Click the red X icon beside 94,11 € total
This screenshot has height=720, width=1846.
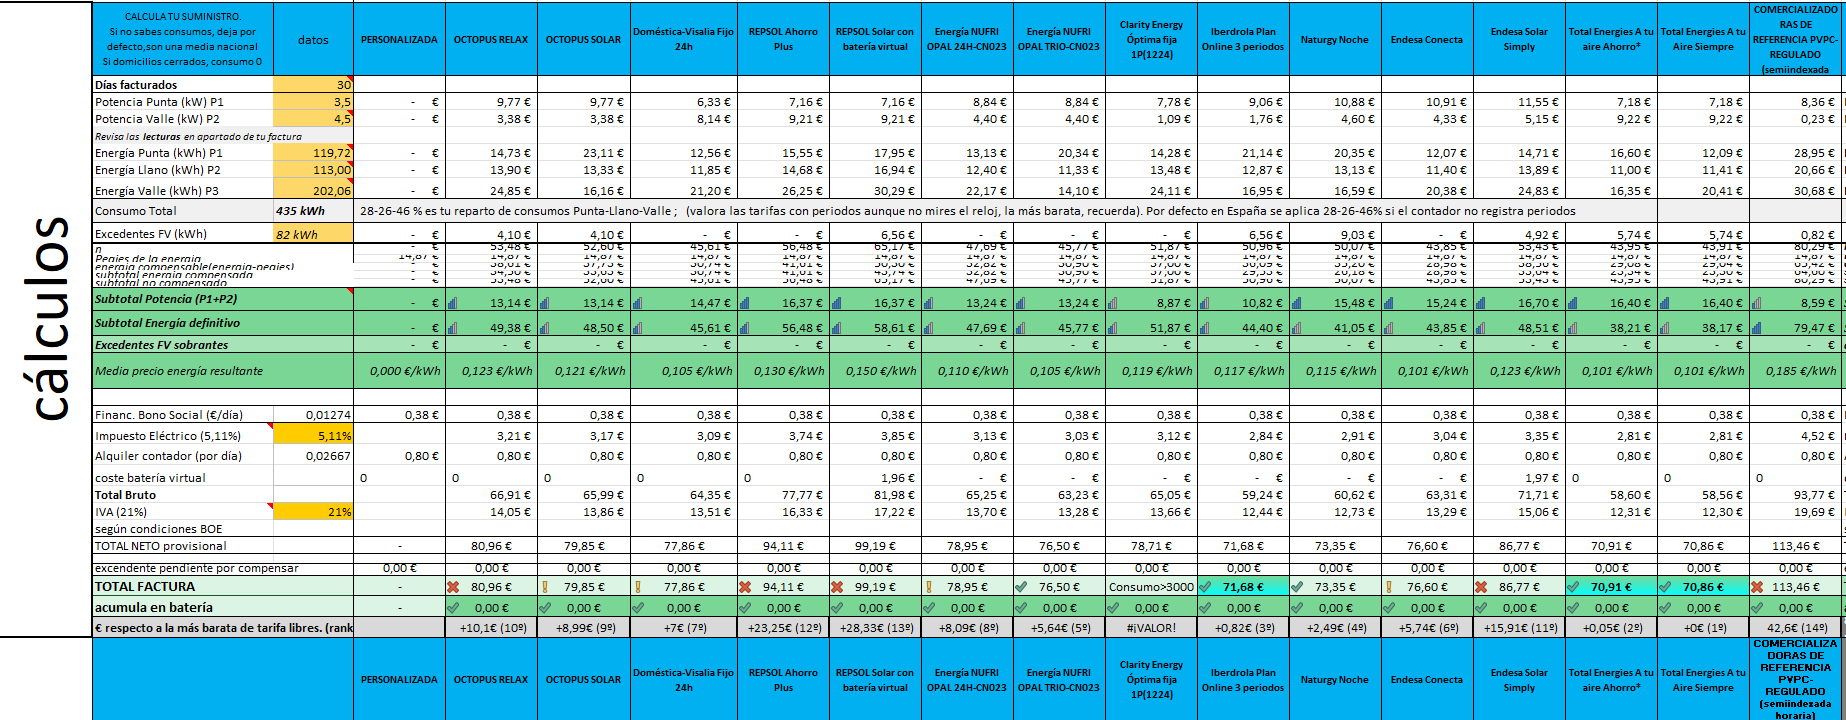(745, 587)
